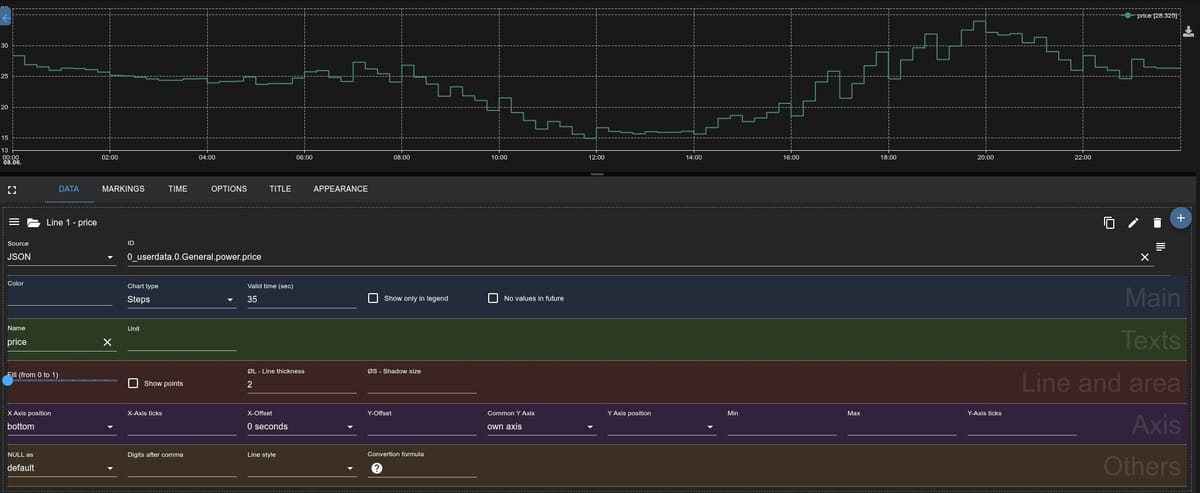Edit line name with the pencil icon

pos(1133,222)
